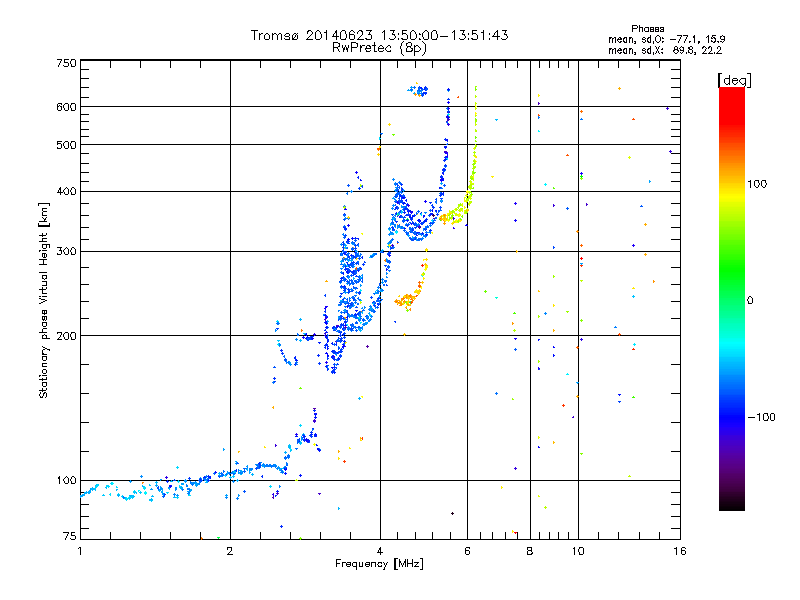This screenshot has height=600, width=800.
Task: Click the plot title 'Tromsø 20140623 13:50:00-13:51:43'
Action: click(379, 35)
